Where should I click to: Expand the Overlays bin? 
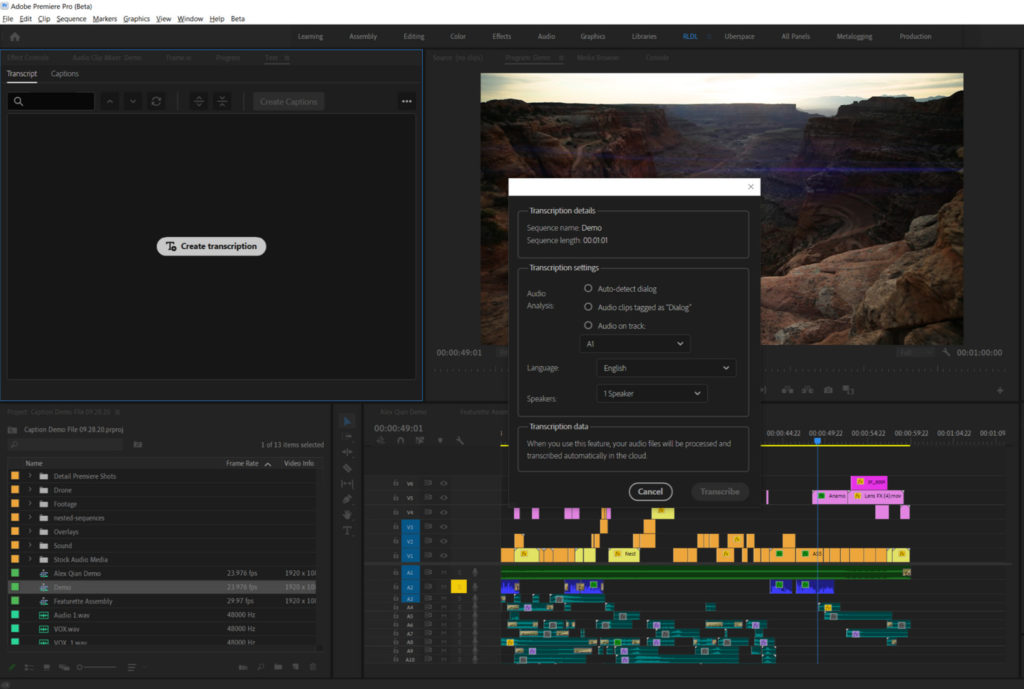click(x=29, y=532)
